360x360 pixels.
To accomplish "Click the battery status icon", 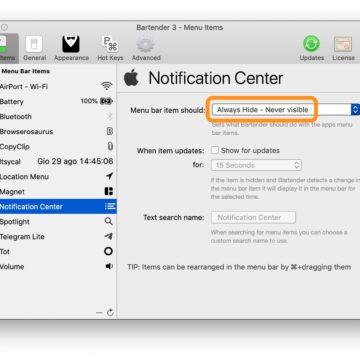I will (x=107, y=101).
